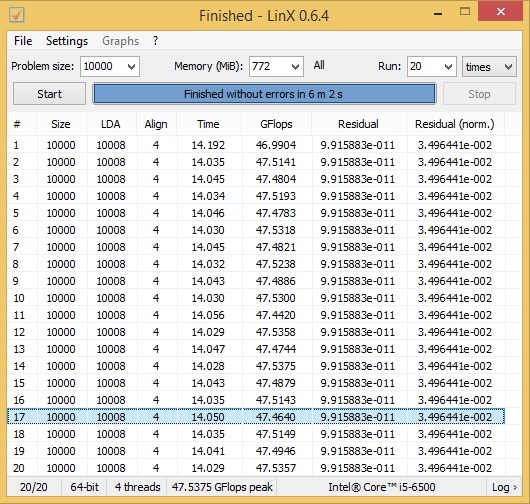Select the GFlops value 47.5149
The image size is (530, 504).
[276, 434]
